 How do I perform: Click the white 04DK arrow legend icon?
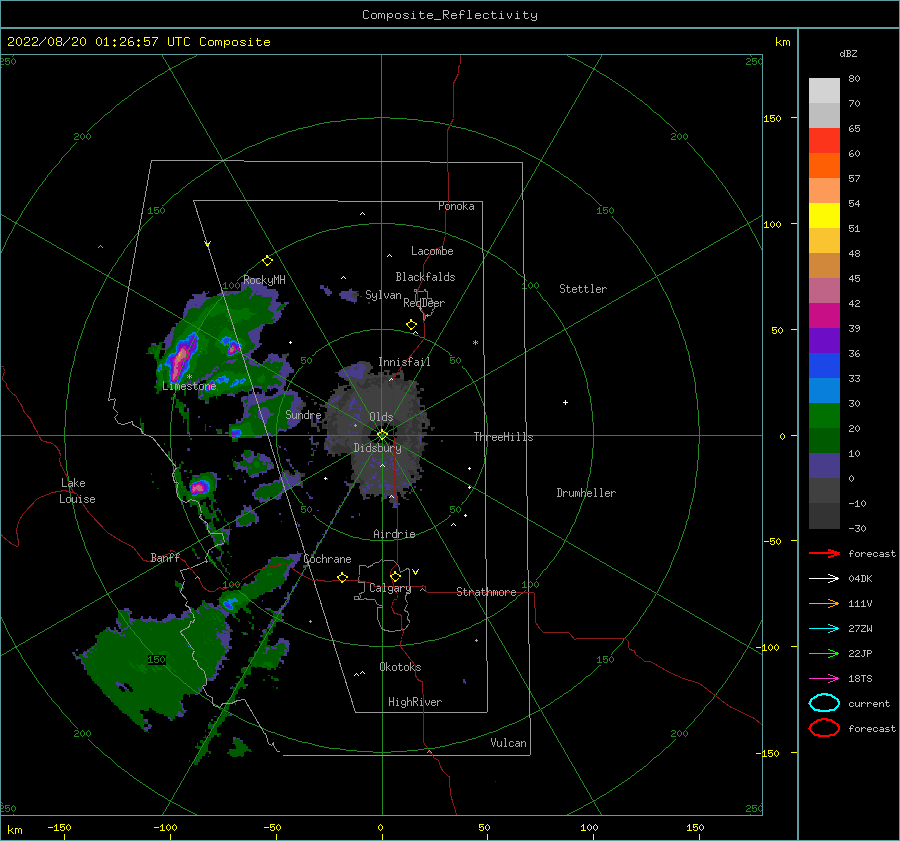(824, 578)
